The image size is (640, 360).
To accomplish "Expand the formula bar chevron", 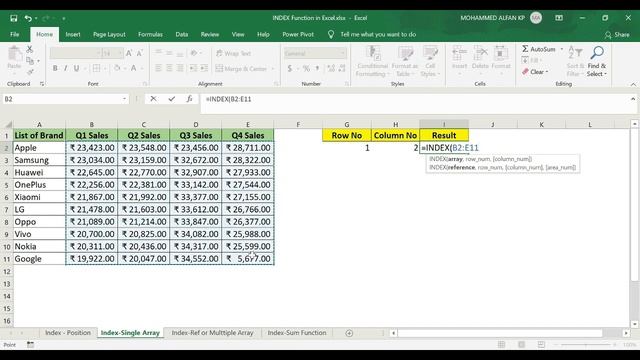I will tap(633, 99).
